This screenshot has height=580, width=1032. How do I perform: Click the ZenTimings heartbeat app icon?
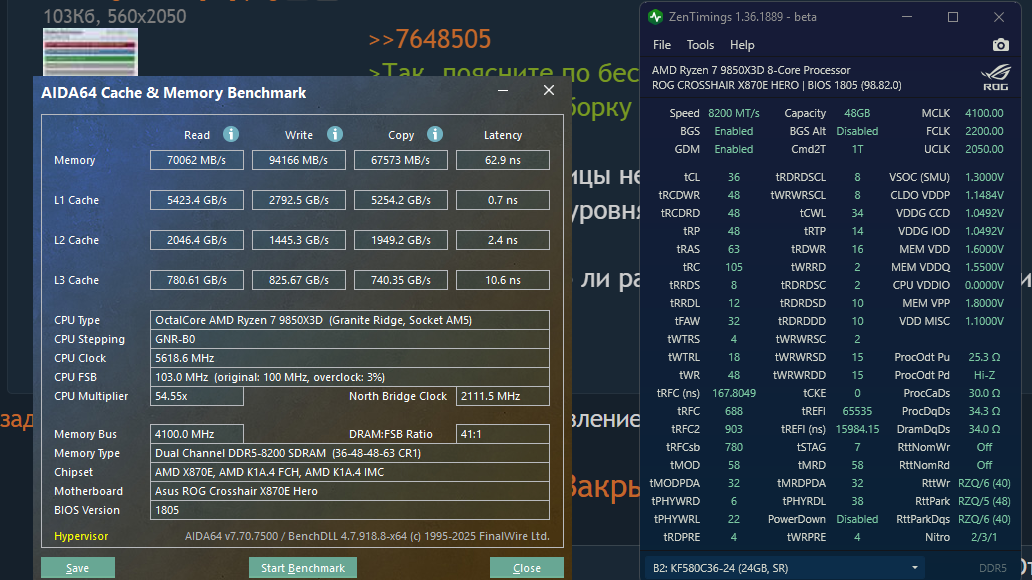pos(656,17)
